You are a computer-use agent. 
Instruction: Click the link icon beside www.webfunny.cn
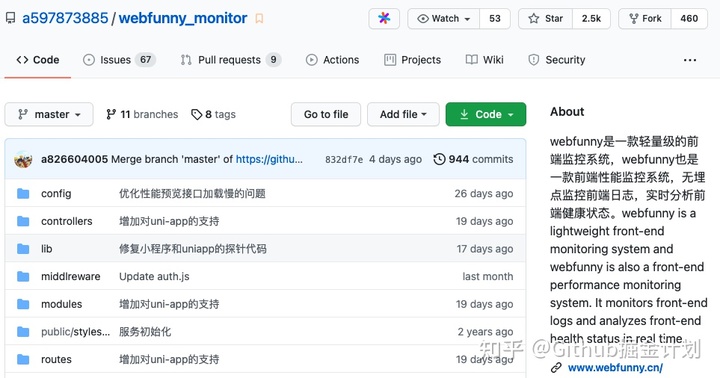coord(556,367)
